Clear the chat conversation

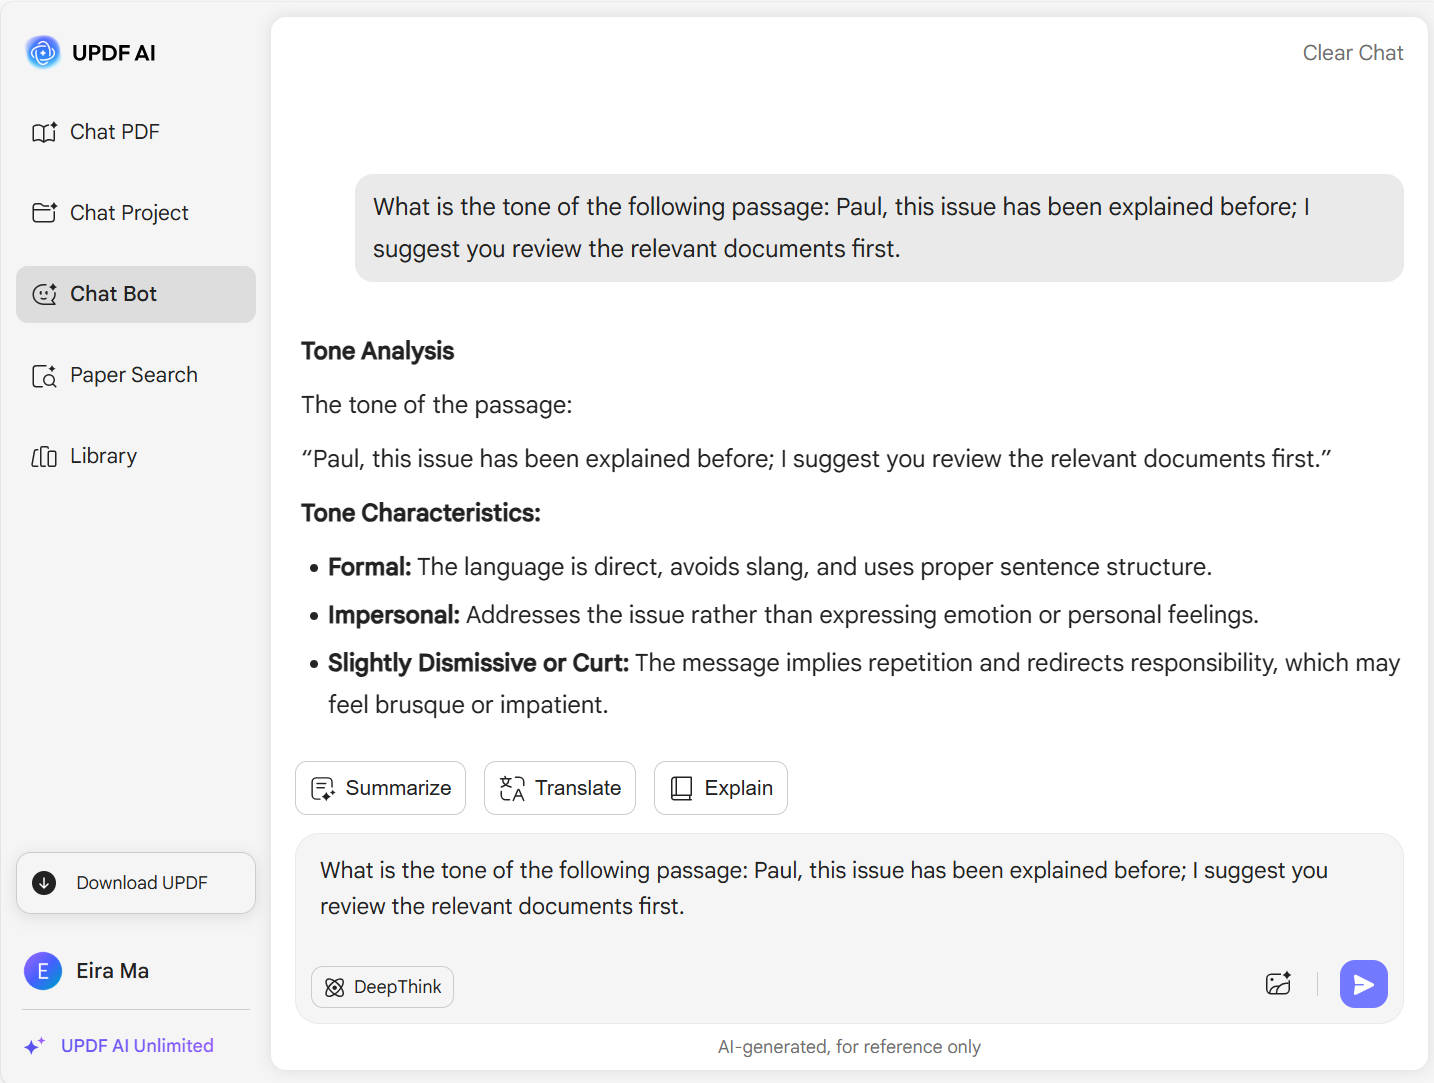coord(1352,53)
